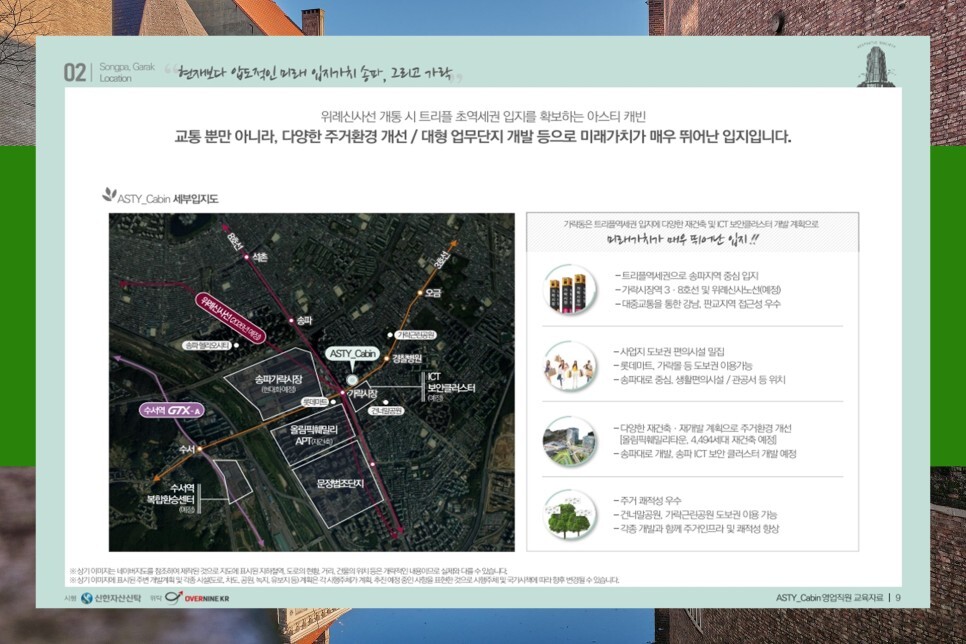The height and width of the screenshot is (644, 966).
Task: Click the 대중교통을 통한 강남, 판교지역 line
Action: tap(697, 304)
